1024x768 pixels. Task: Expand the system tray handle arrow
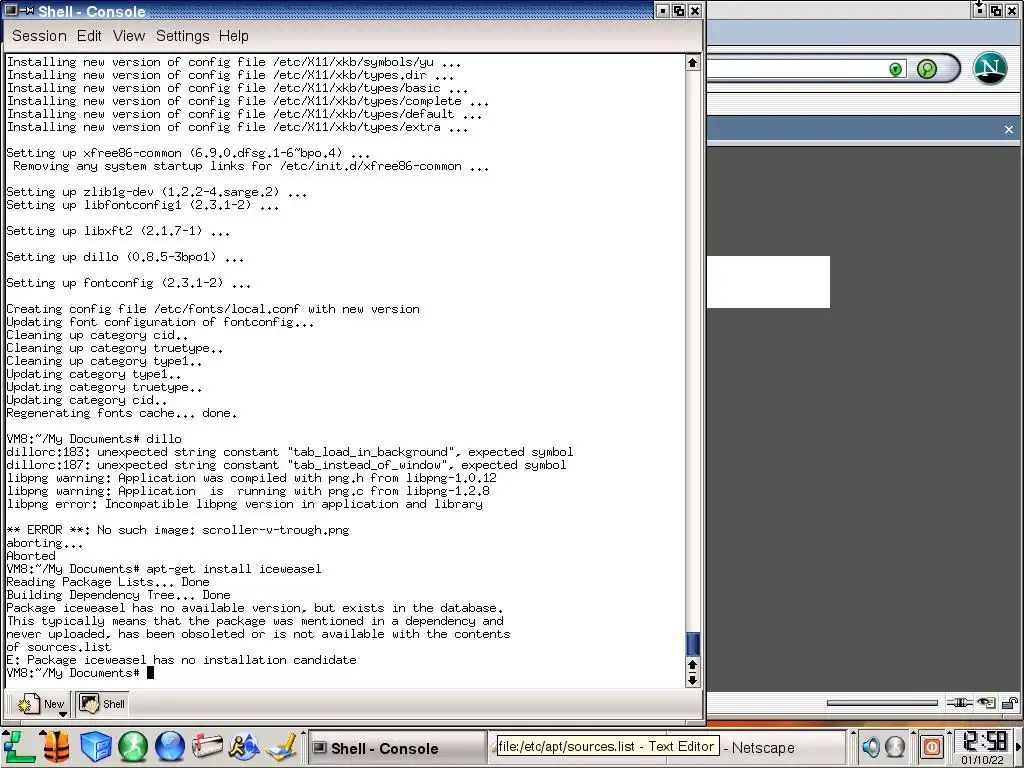click(853, 732)
